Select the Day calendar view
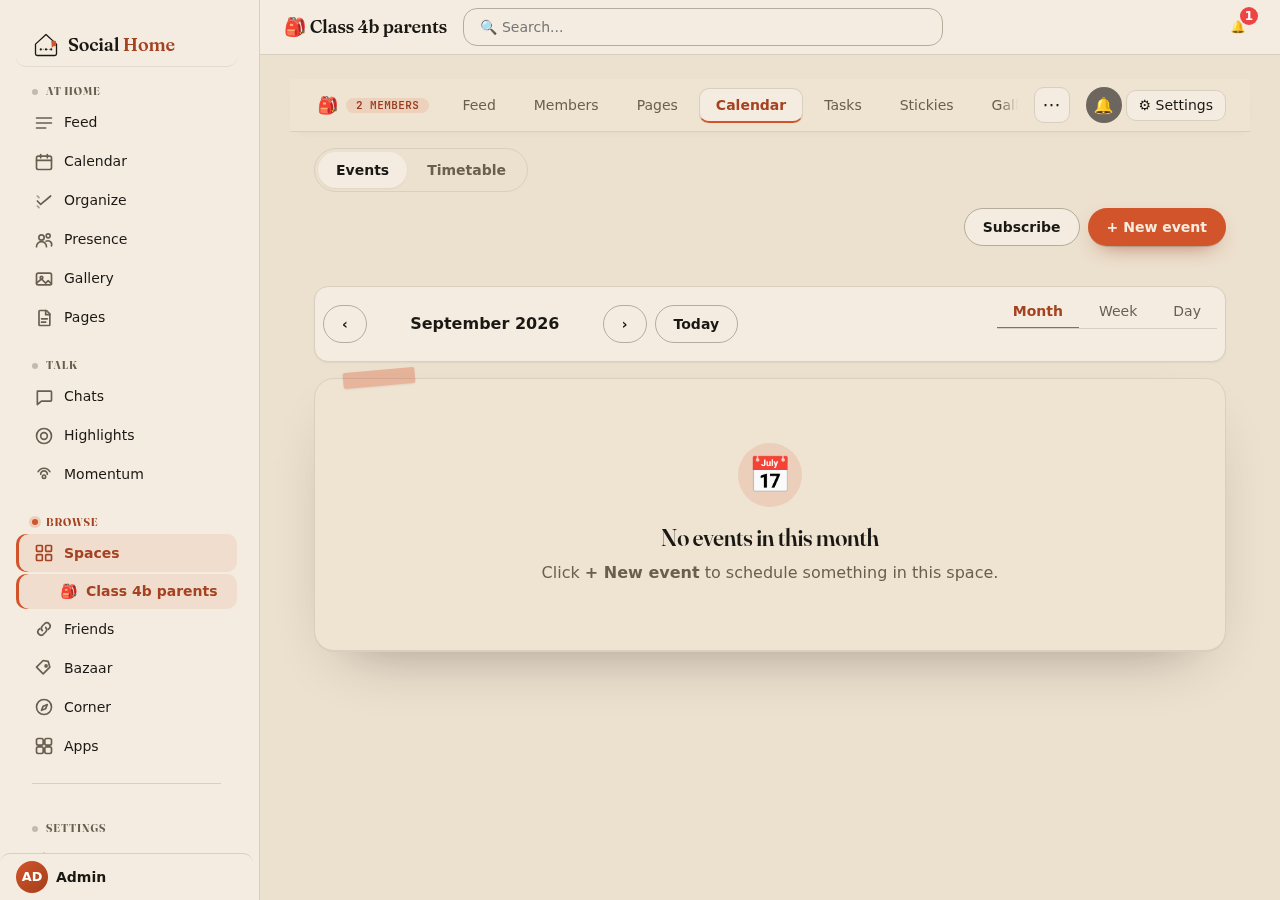The width and height of the screenshot is (1280, 900). (x=1187, y=311)
